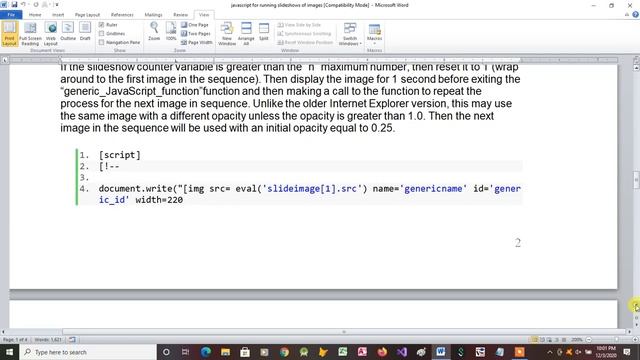
Task: Enable the Navigation Pane checkbox
Action: coord(102,42)
